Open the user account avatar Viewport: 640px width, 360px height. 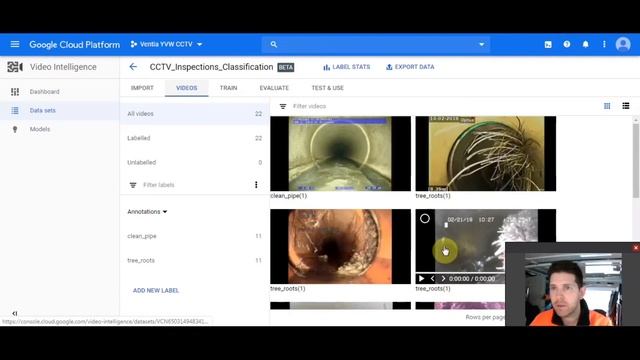click(623, 44)
